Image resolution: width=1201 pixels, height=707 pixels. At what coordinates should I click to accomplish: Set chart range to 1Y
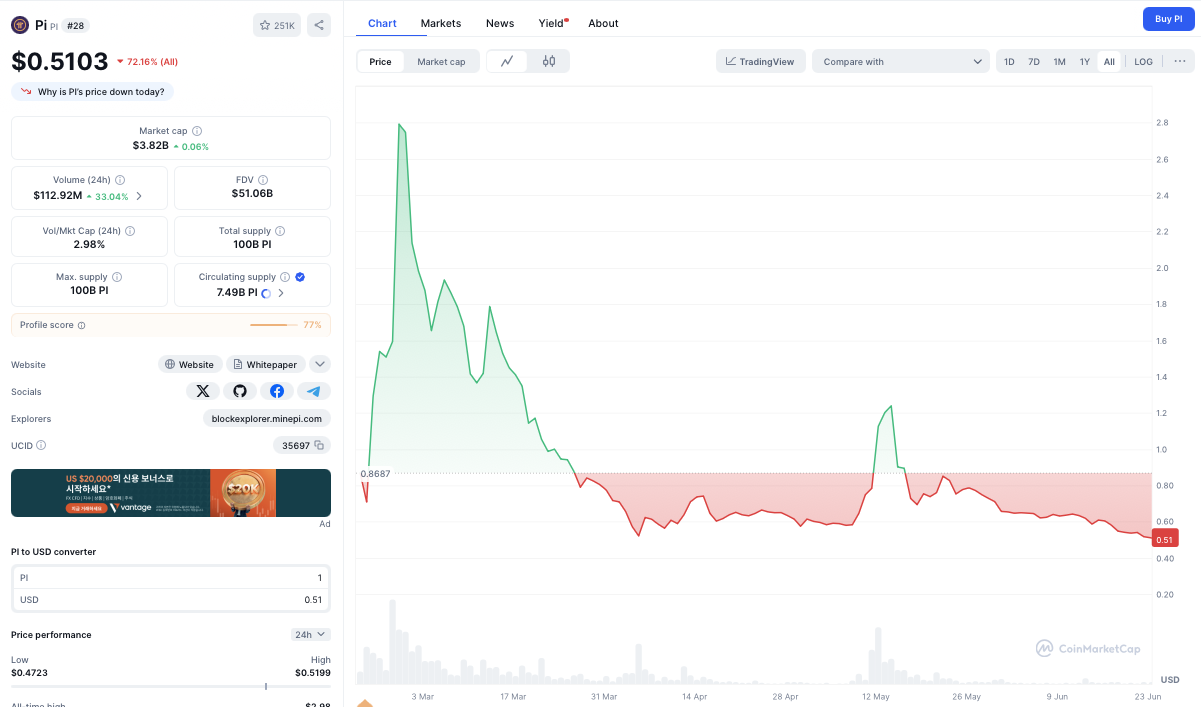(x=1085, y=61)
